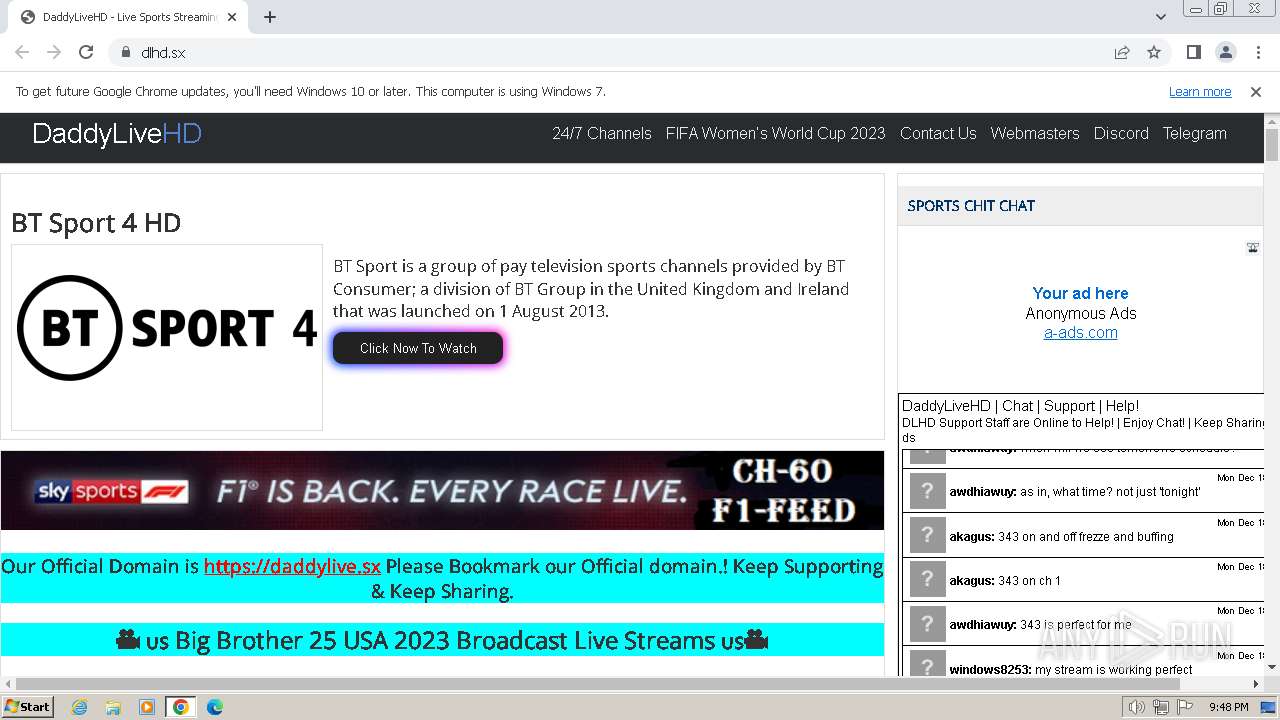Viewport: 1280px width, 720px height.
Task: Click small ad info icon in chat panel
Action: [x=1252, y=247]
